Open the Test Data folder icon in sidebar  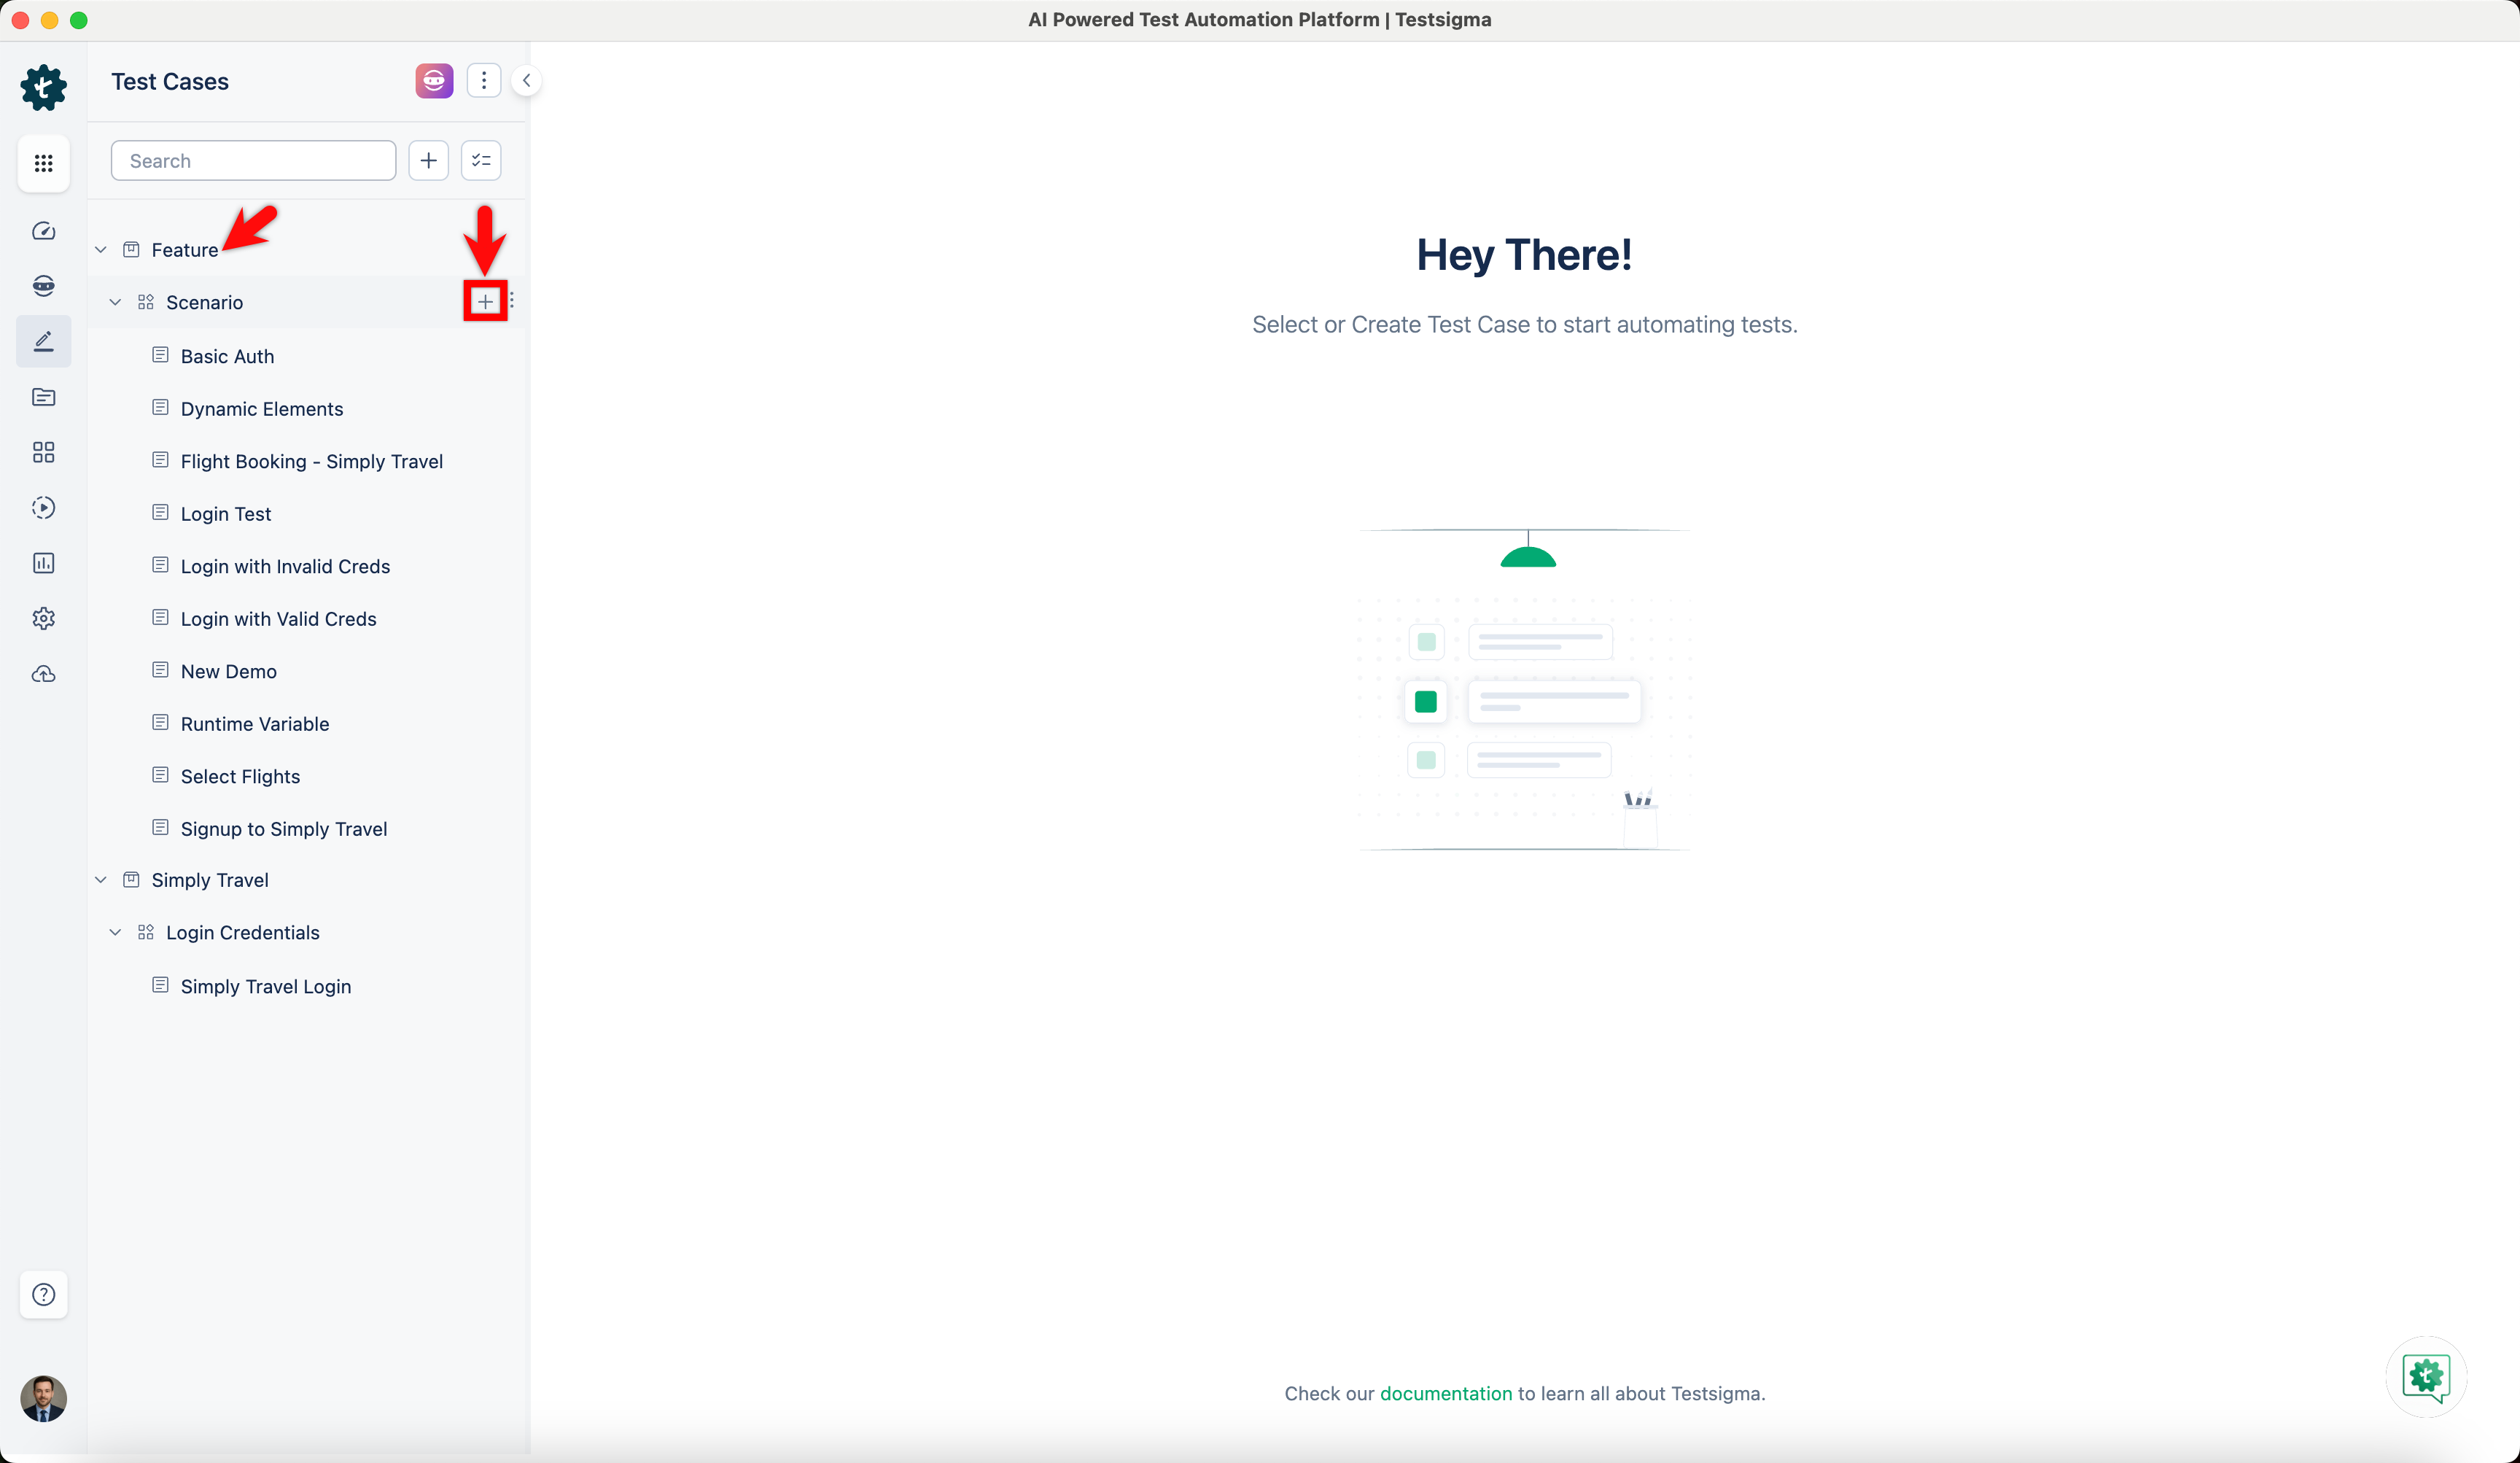pyautogui.click(x=43, y=397)
